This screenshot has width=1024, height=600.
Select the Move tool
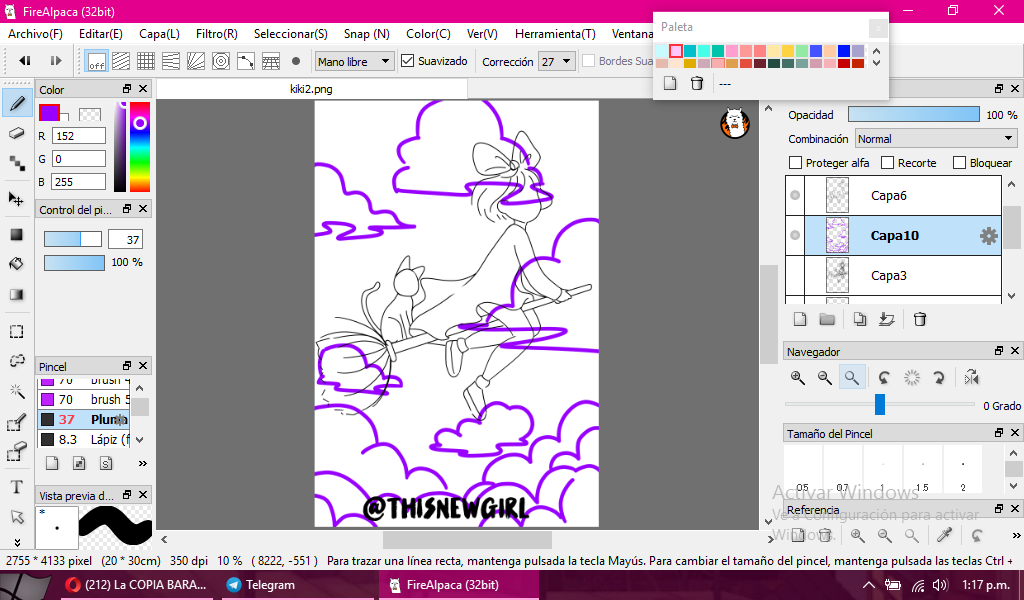(16, 199)
